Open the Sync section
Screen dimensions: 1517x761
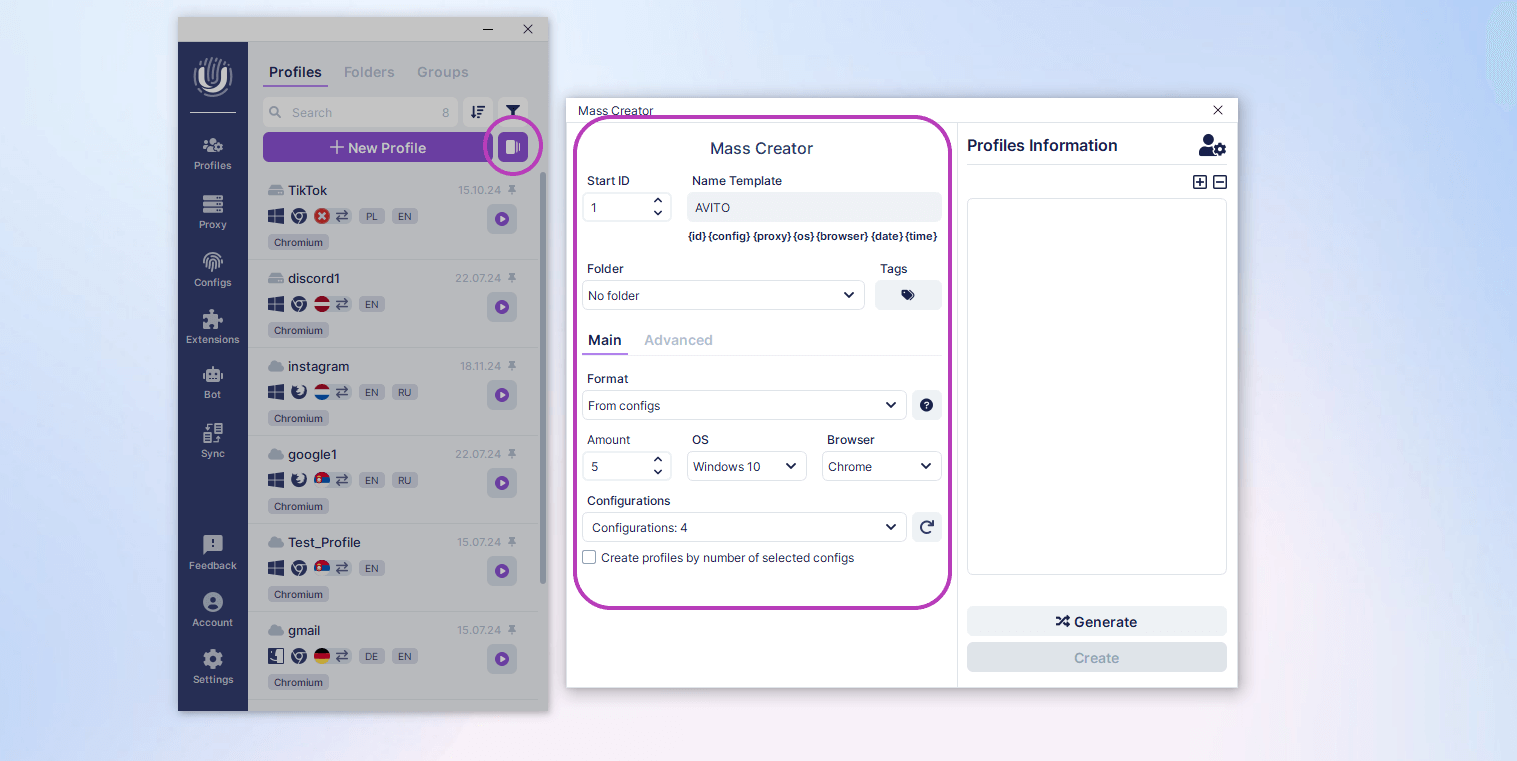click(x=212, y=440)
